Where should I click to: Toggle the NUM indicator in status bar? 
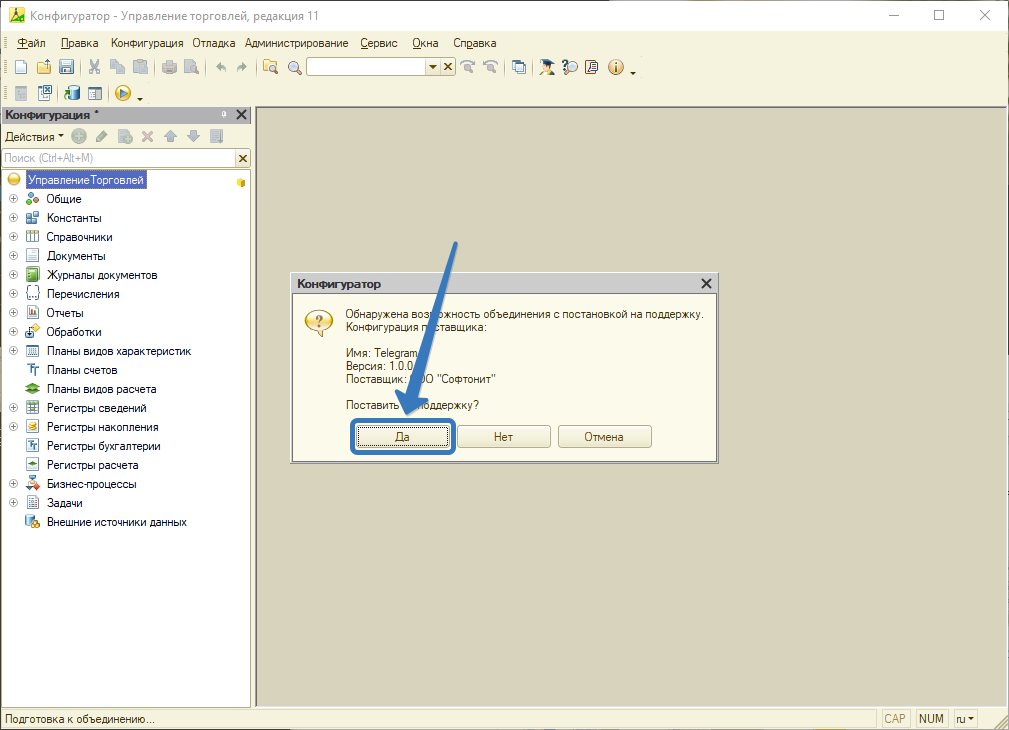[x=931, y=718]
